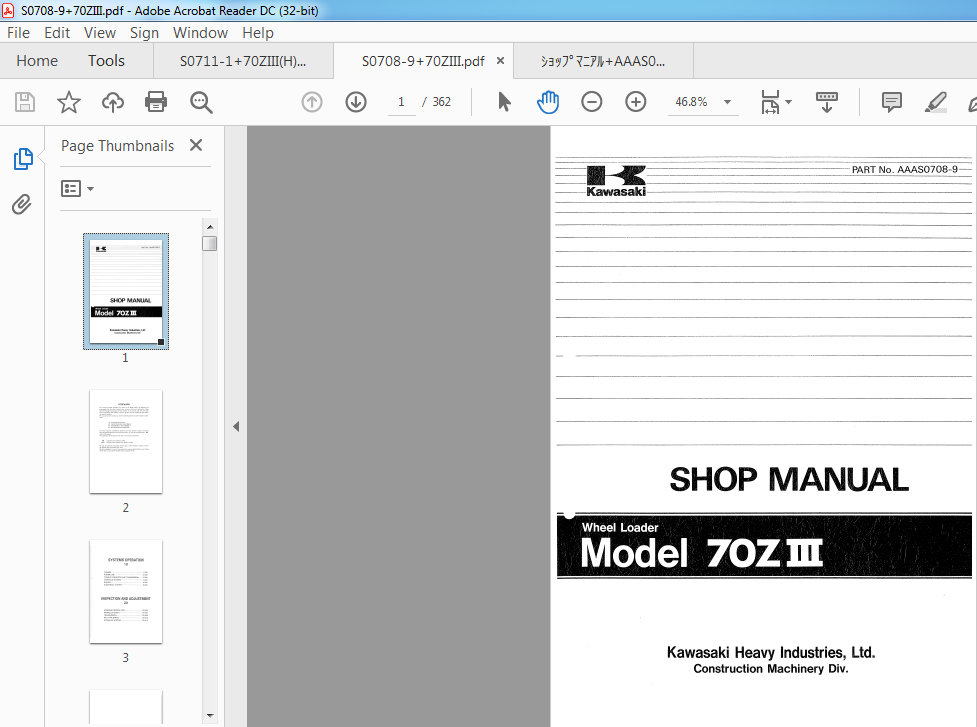Viewport: 977px width, 727px height.
Task: Open the Window menu
Action: coord(200,32)
